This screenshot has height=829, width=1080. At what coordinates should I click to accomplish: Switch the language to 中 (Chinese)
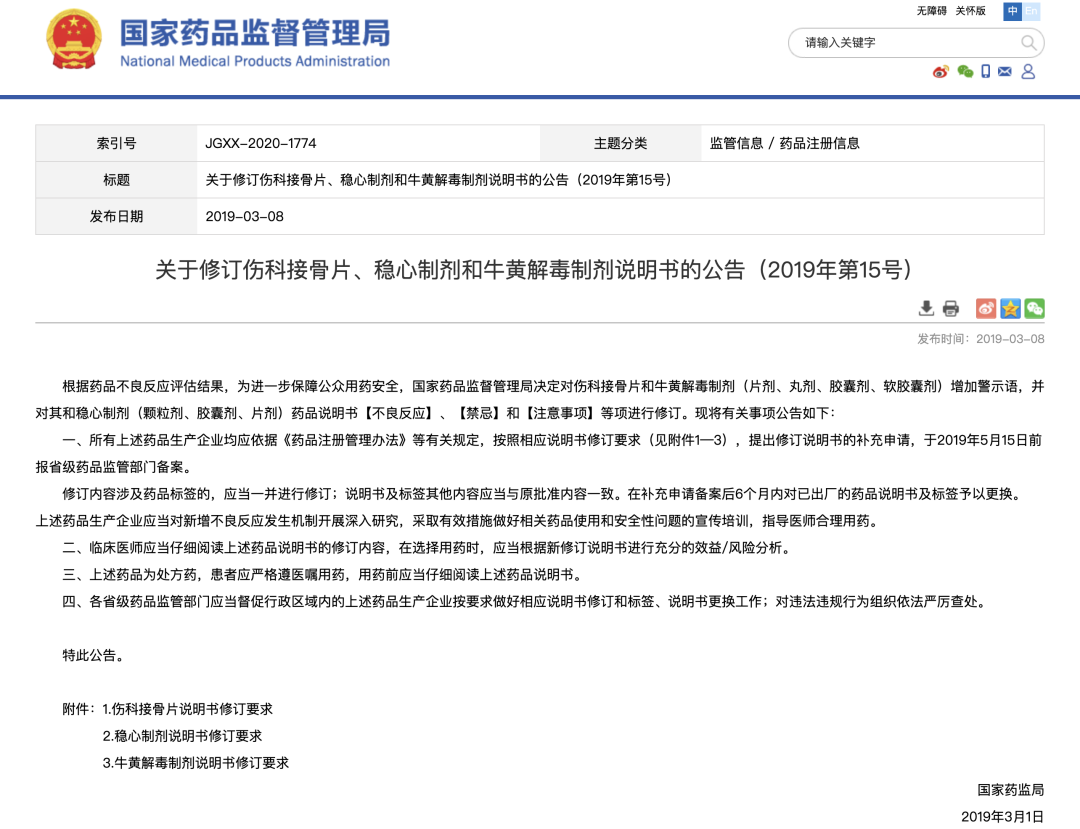(x=1013, y=11)
